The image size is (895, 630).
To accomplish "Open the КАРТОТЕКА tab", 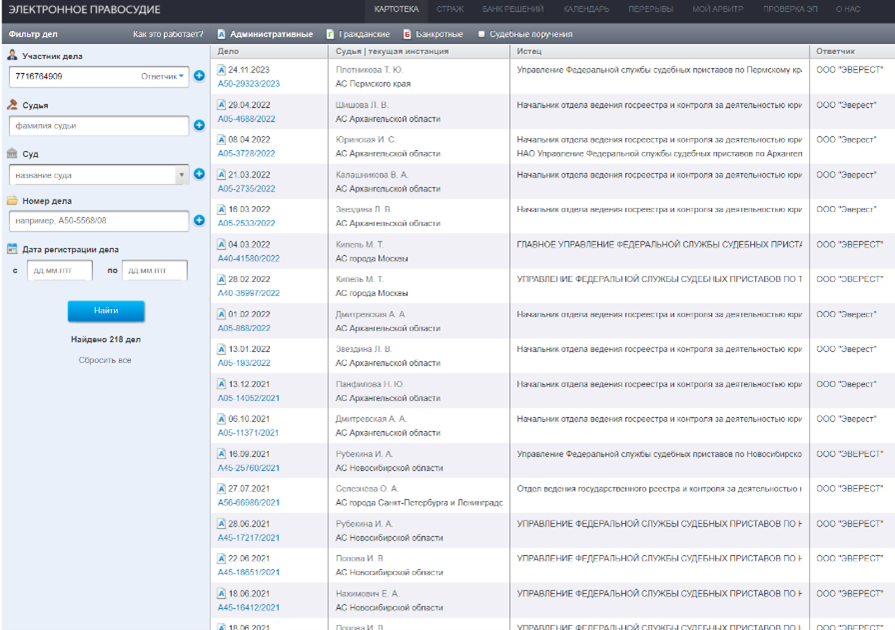I will pos(397,9).
